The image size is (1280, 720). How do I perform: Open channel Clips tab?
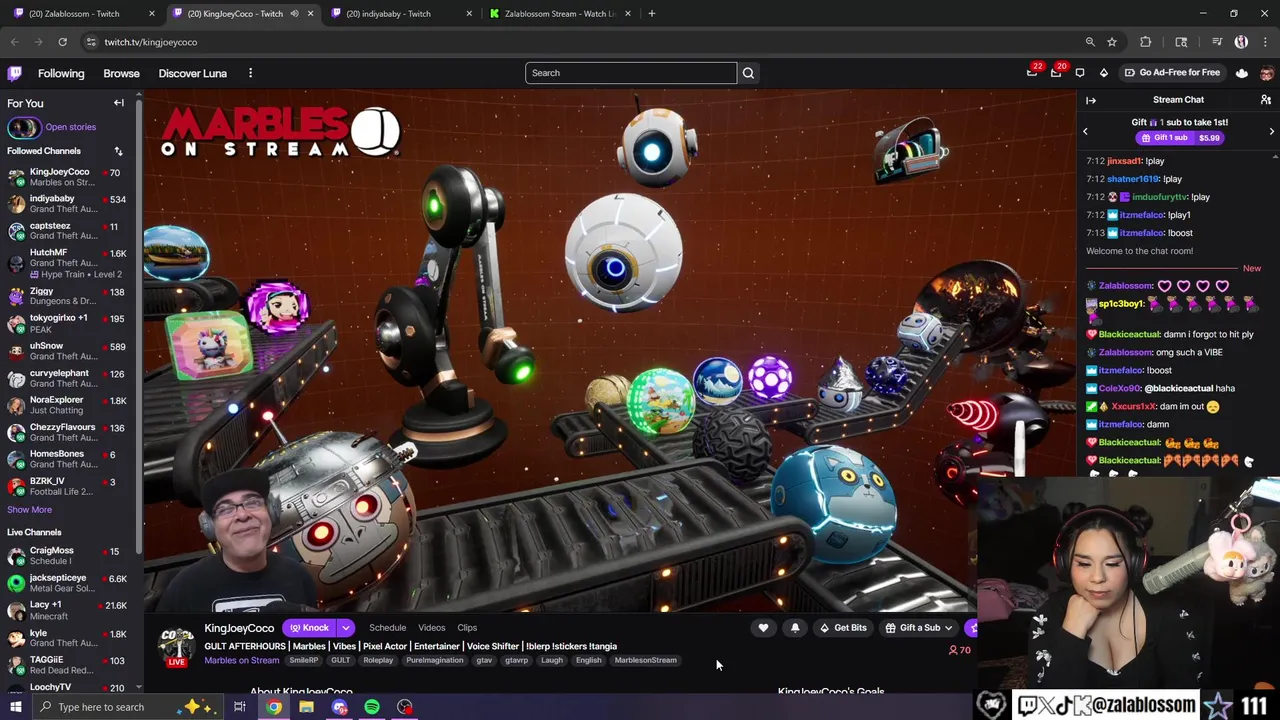[x=467, y=628]
